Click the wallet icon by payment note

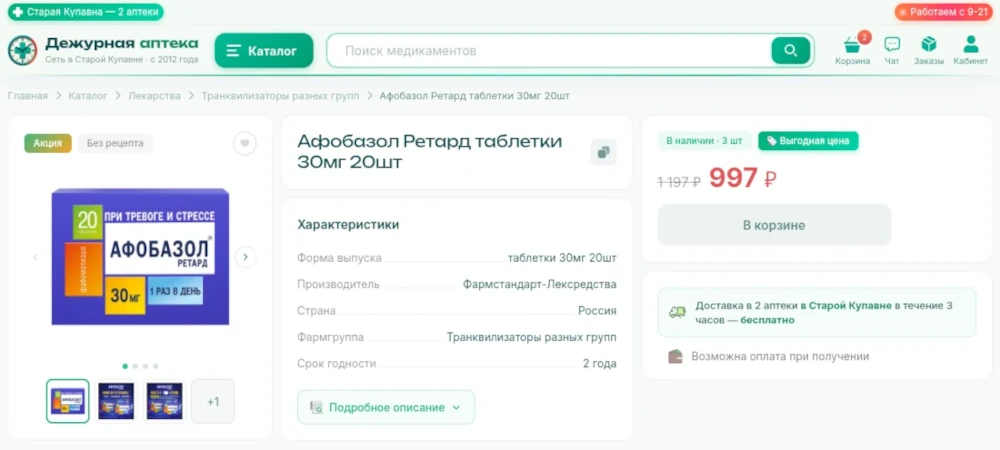tap(675, 356)
